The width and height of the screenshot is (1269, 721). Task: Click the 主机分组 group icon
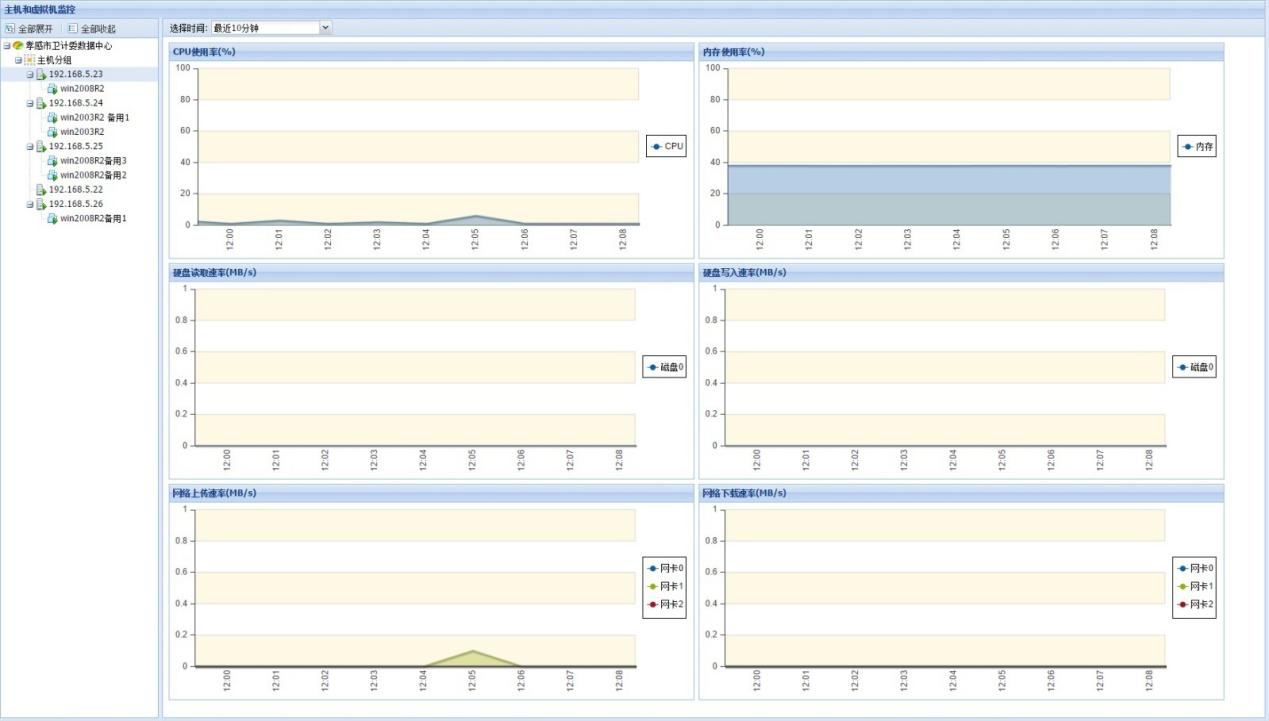pos(29,60)
